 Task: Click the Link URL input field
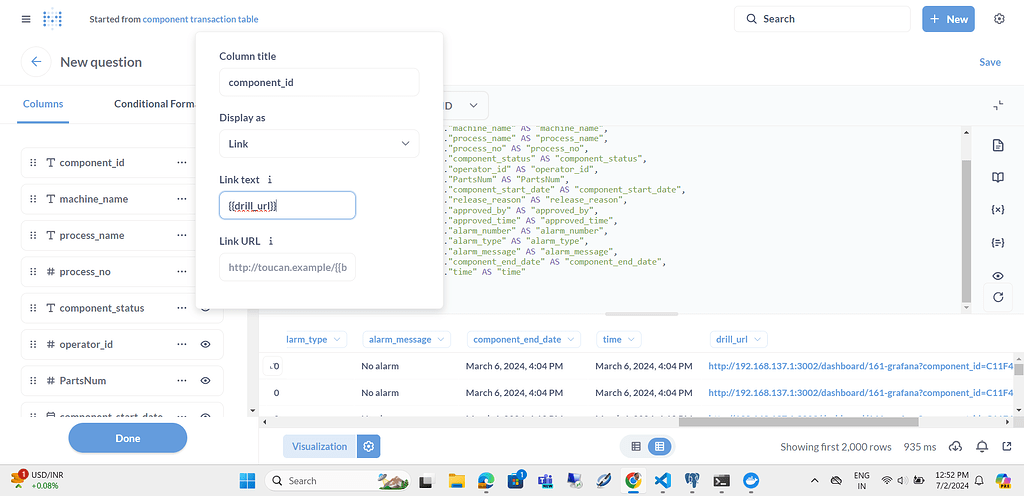click(x=287, y=268)
